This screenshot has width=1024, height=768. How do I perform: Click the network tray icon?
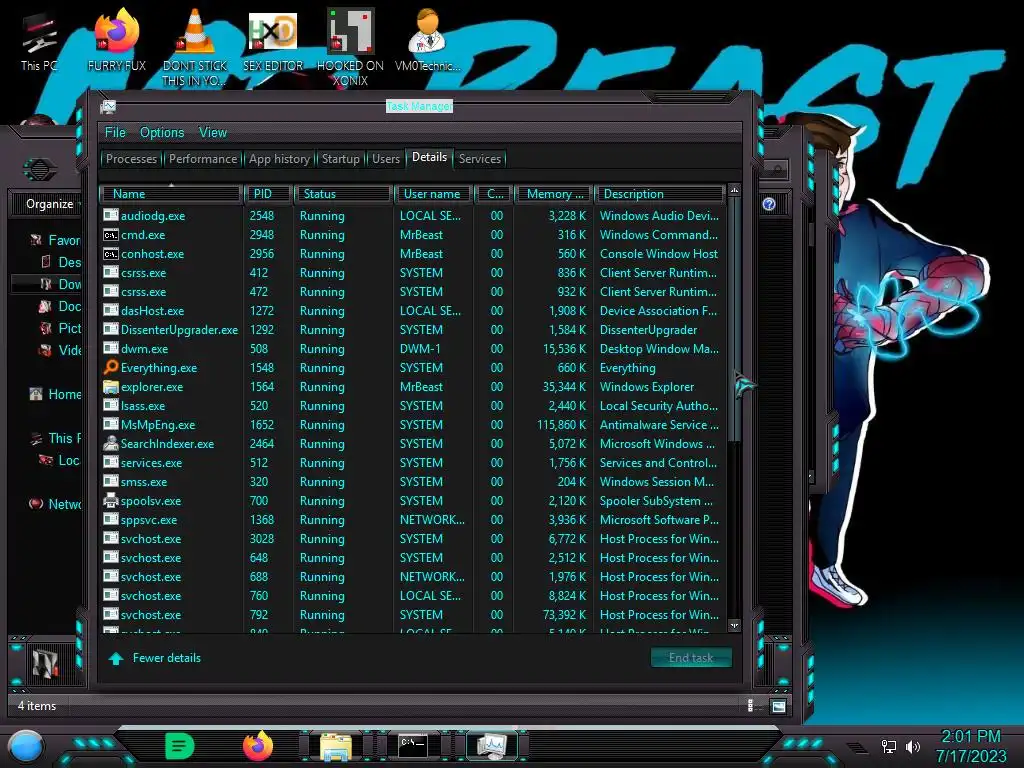(888, 746)
